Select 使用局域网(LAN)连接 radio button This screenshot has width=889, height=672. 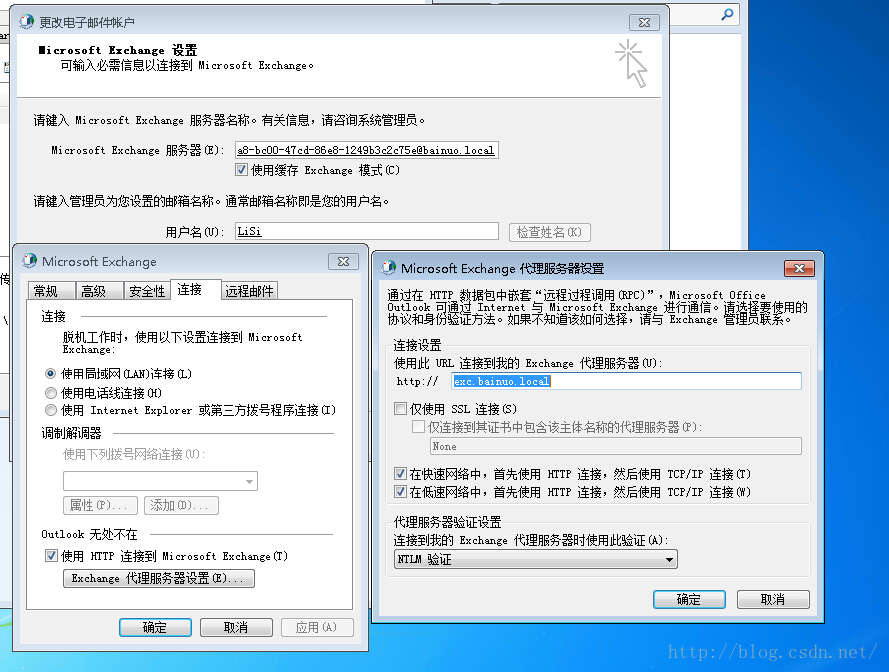point(50,374)
